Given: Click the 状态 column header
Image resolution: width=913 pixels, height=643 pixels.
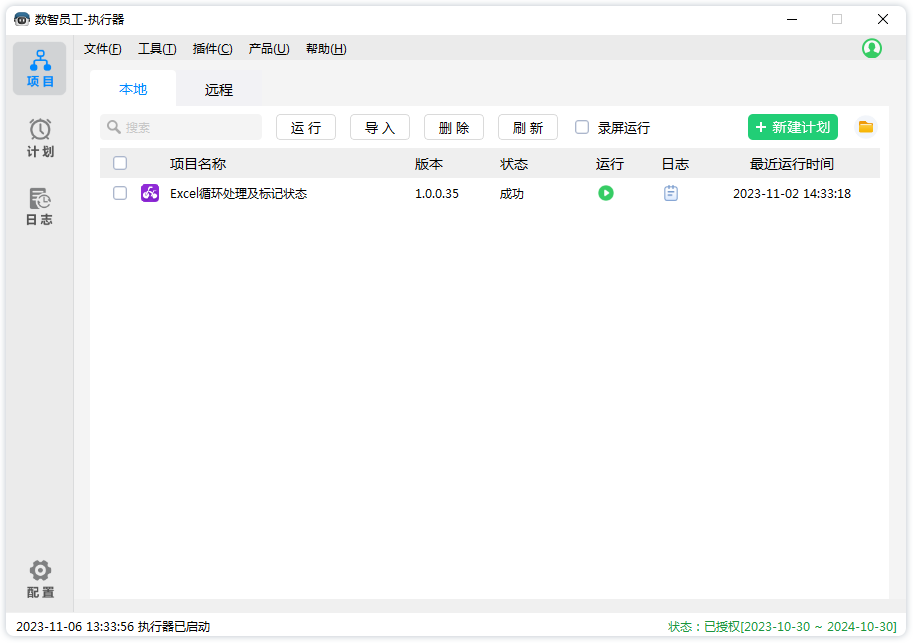Looking at the screenshot, I should (x=514, y=164).
